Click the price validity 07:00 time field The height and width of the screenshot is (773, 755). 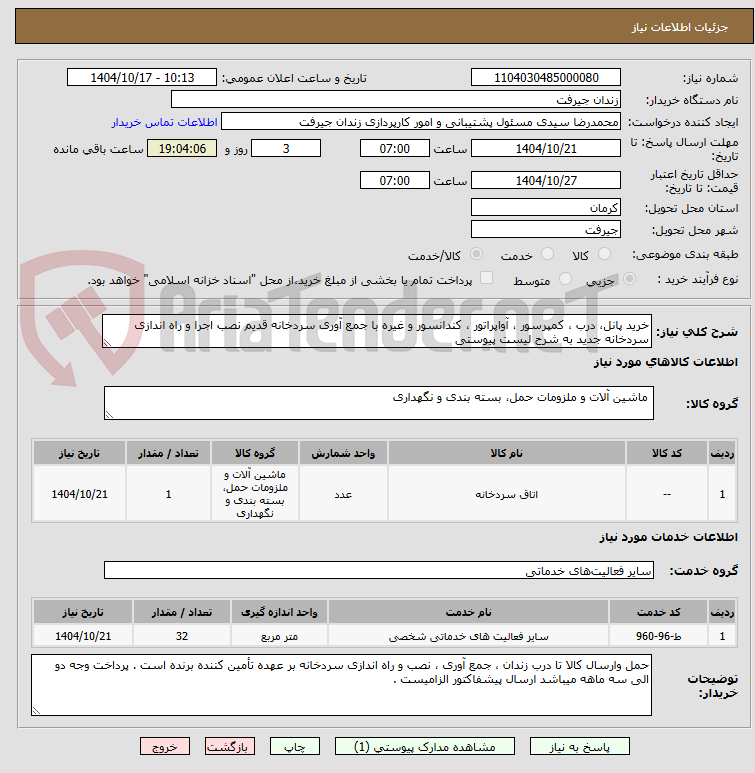(395, 180)
